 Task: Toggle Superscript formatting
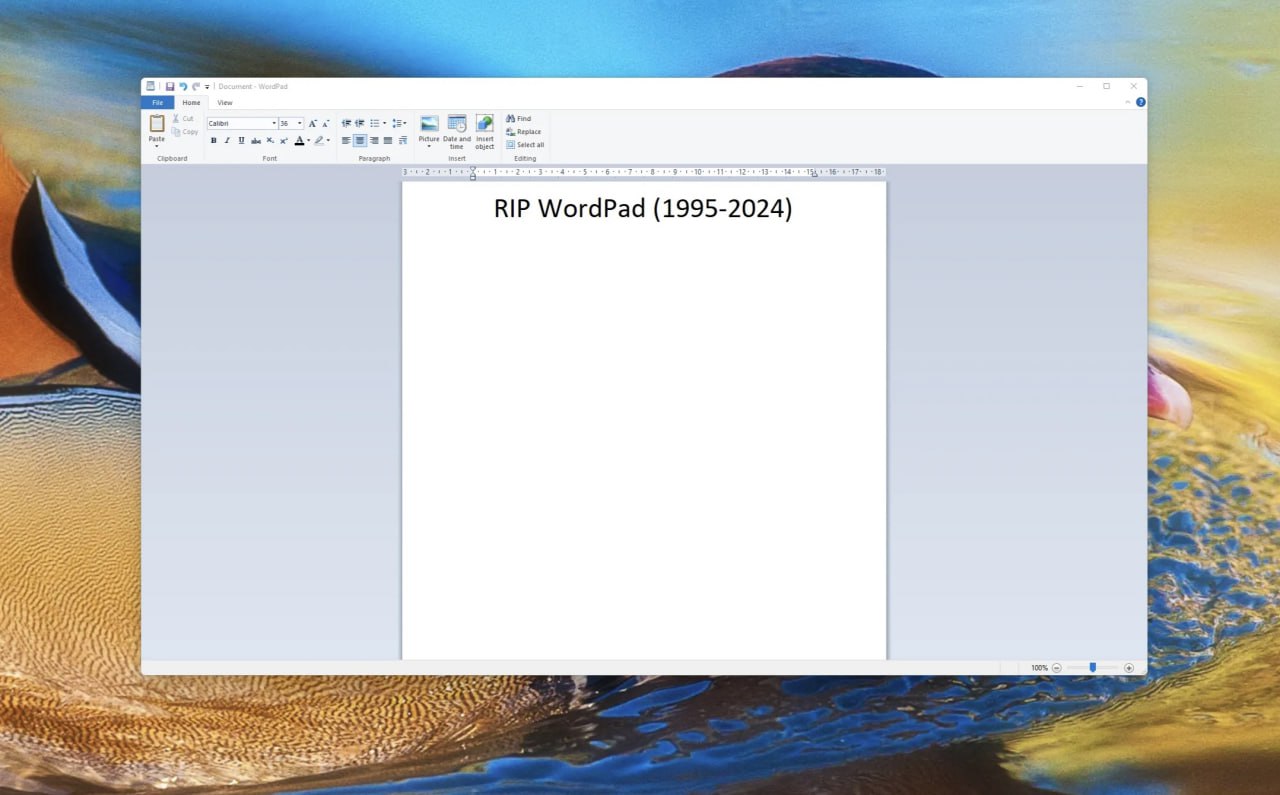[x=284, y=140]
